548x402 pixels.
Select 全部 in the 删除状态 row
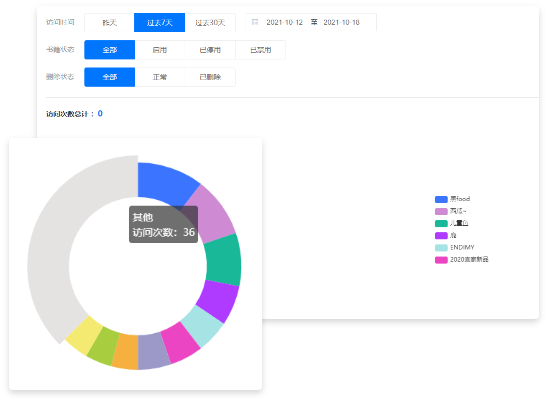pos(109,77)
